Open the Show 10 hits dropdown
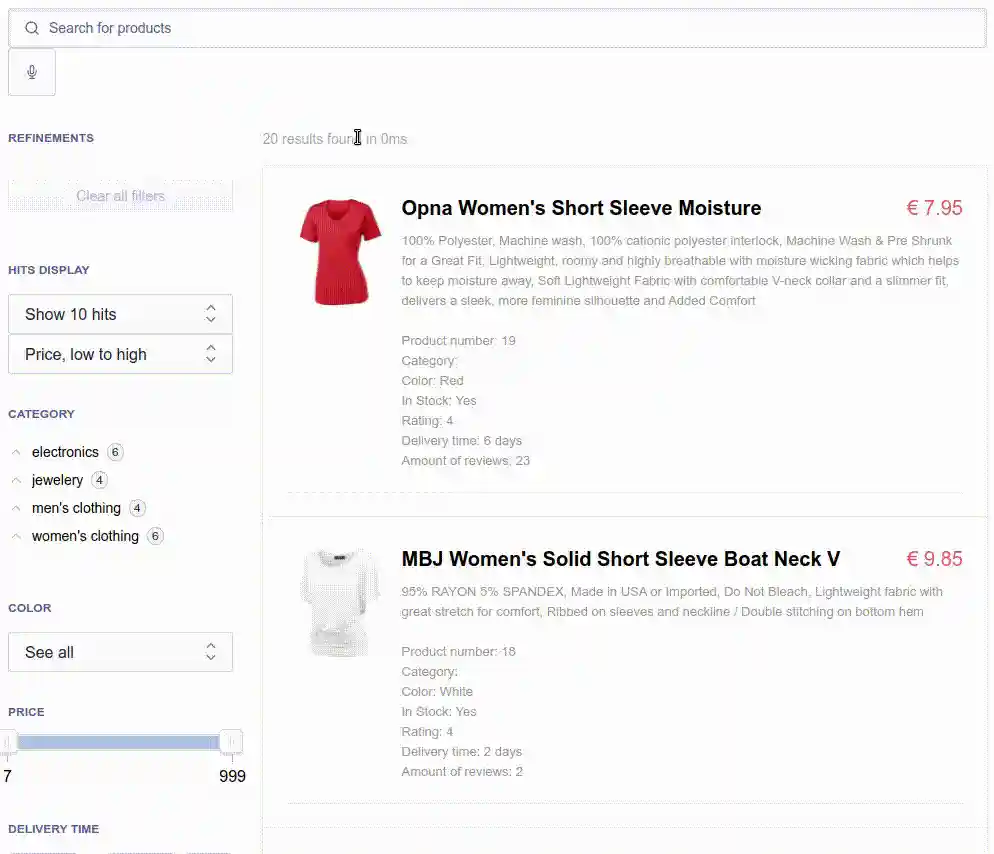Image resolution: width=994 pixels, height=854 pixels. (120, 314)
